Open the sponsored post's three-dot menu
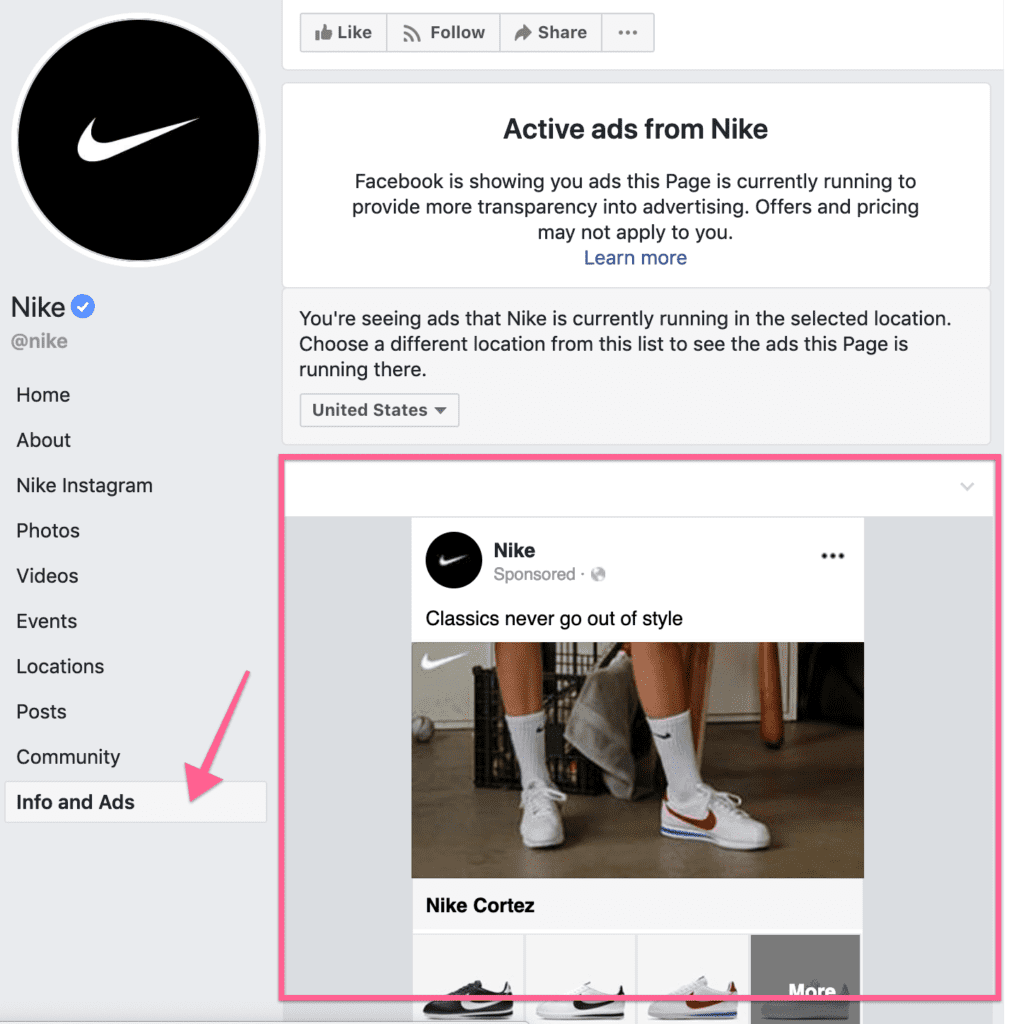This screenshot has width=1009, height=1024. click(833, 556)
